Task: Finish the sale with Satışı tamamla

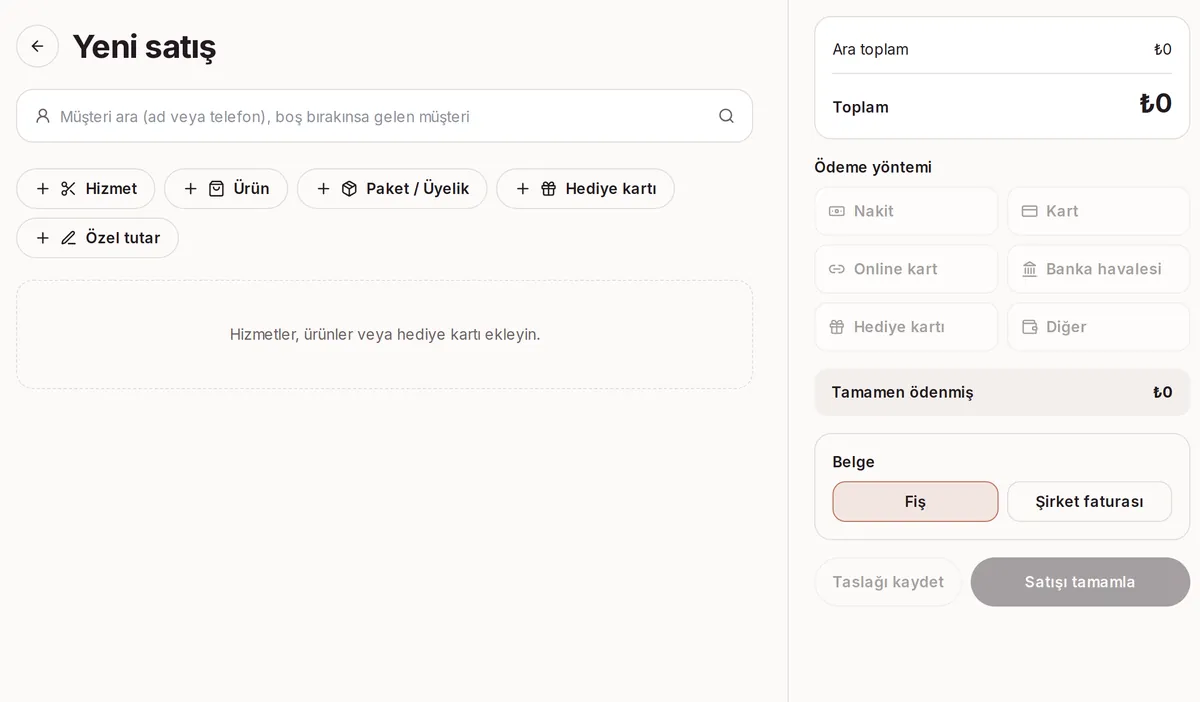Action: coord(1080,582)
